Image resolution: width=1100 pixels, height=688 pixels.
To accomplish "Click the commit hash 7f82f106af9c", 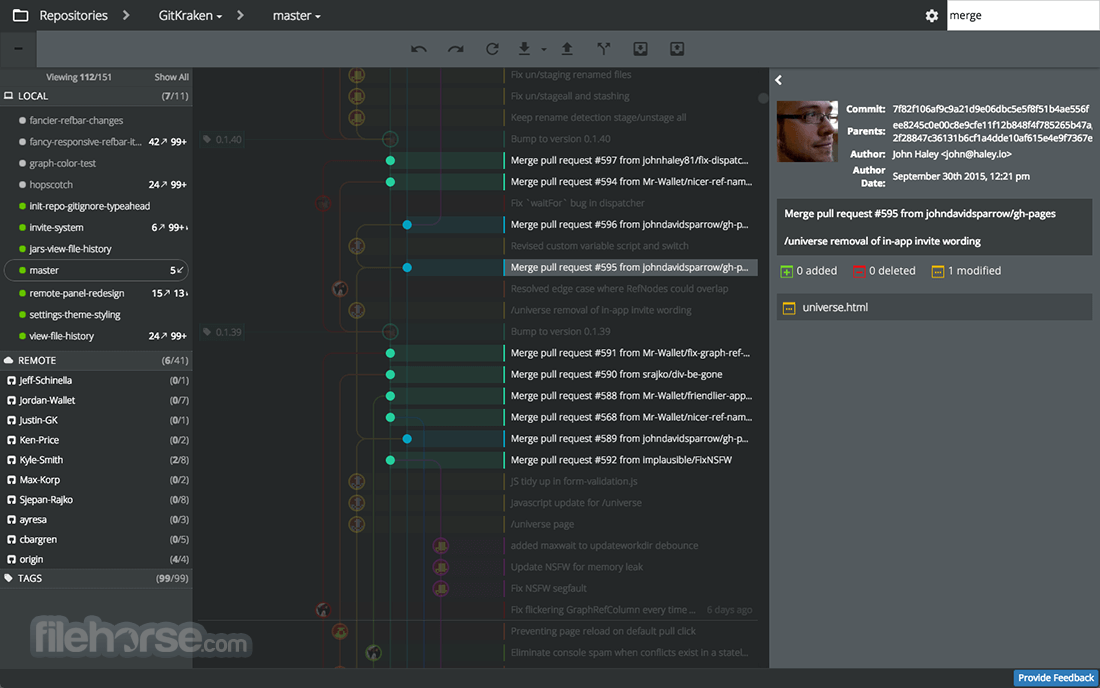I will (x=991, y=109).
